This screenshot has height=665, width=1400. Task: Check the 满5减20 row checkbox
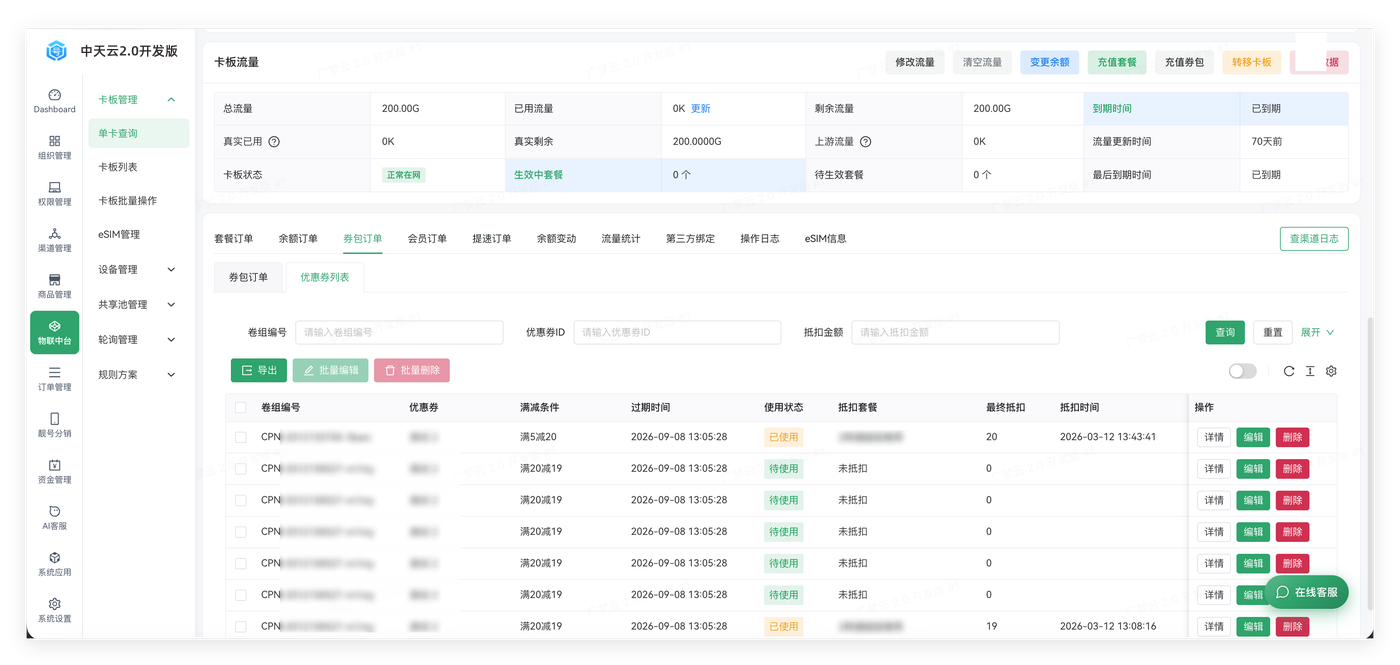click(x=240, y=437)
